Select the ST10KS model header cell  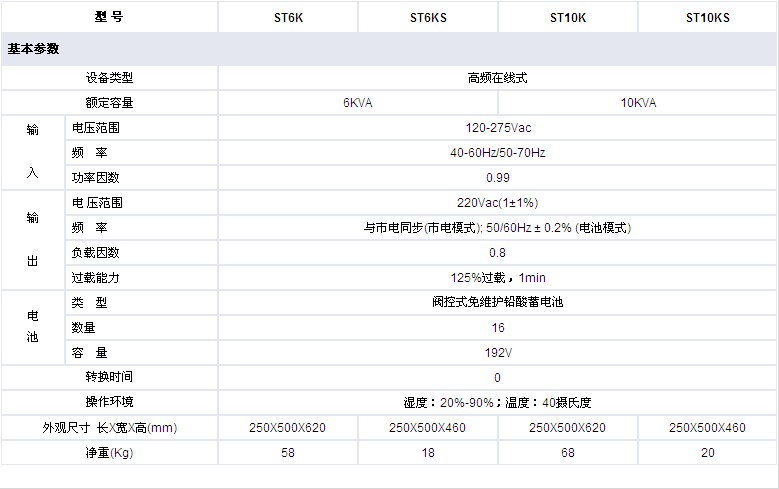pyautogui.click(x=708, y=17)
